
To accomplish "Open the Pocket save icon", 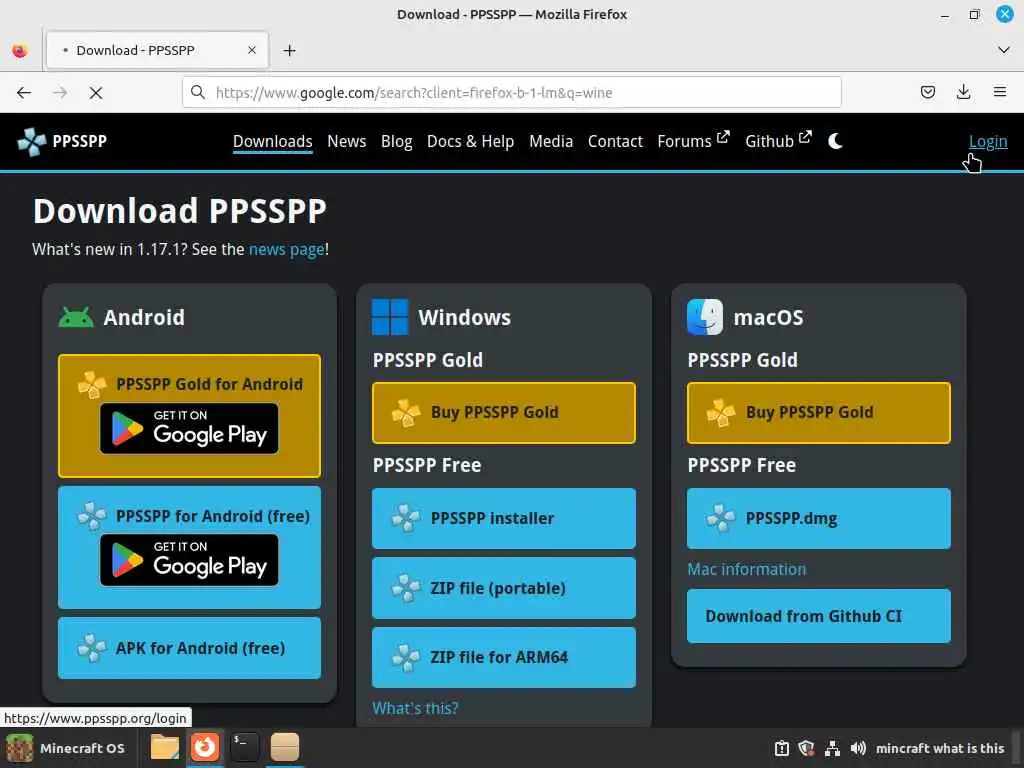I will (927, 92).
